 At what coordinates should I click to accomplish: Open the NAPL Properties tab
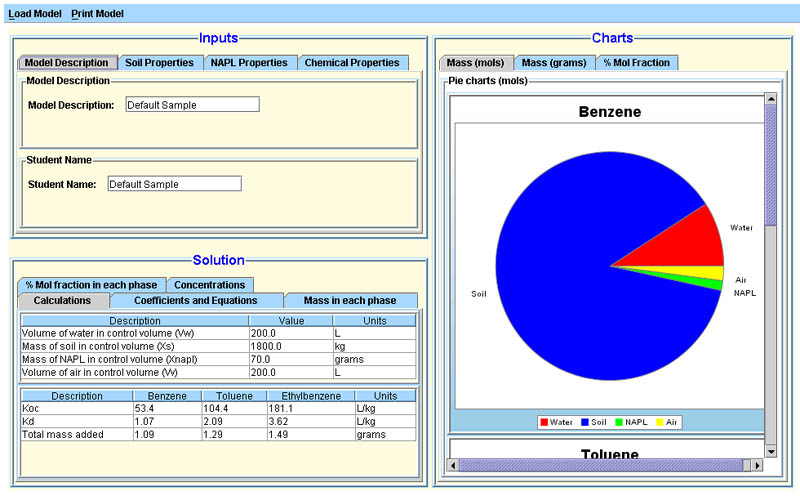[x=249, y=62]
